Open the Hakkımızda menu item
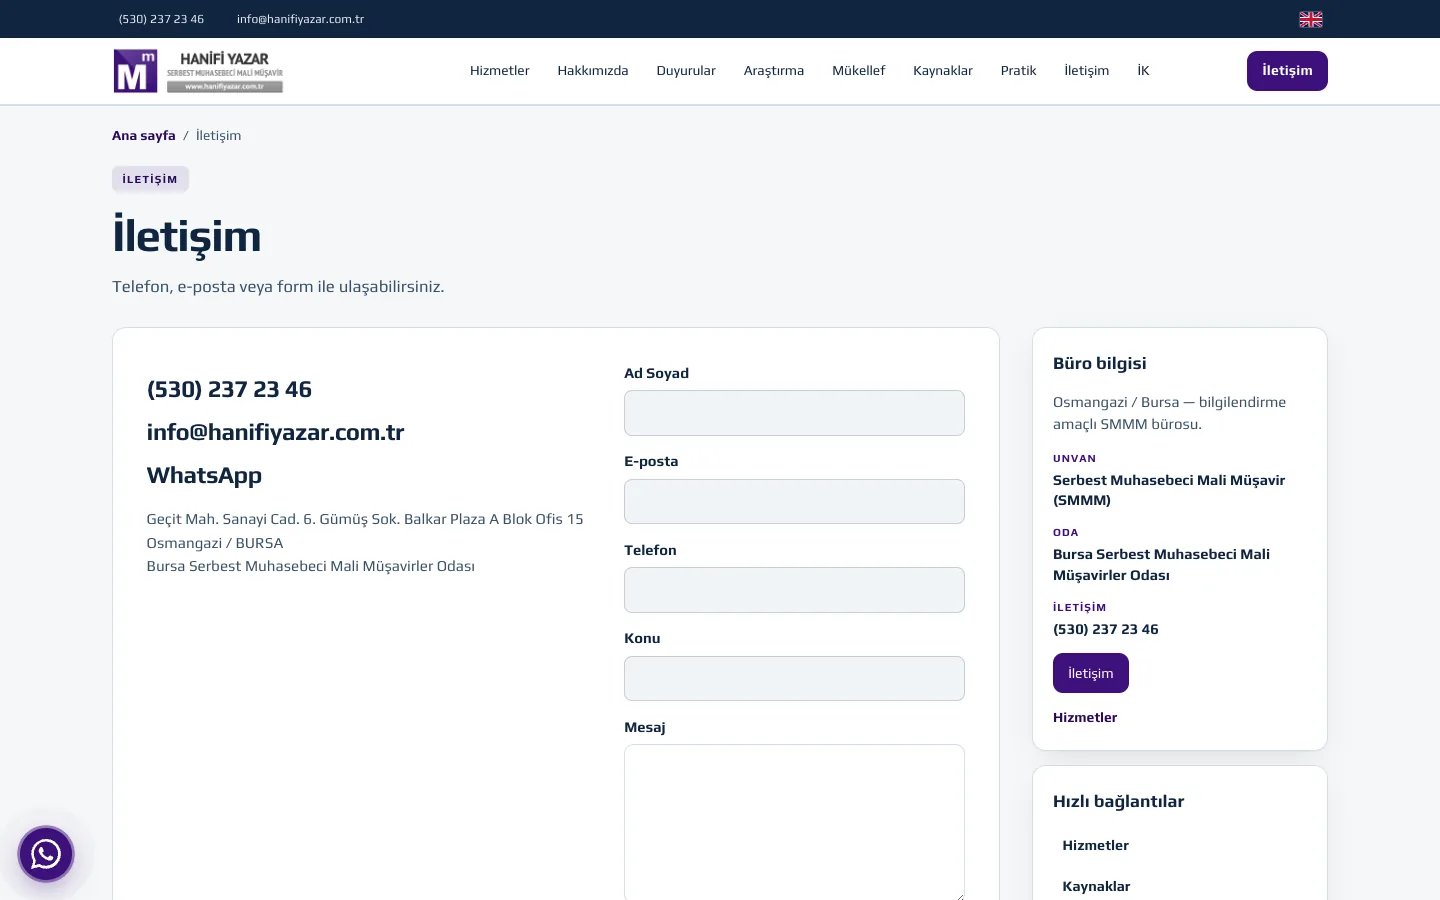The image size is (1440, 900). (x=593, y=71)
